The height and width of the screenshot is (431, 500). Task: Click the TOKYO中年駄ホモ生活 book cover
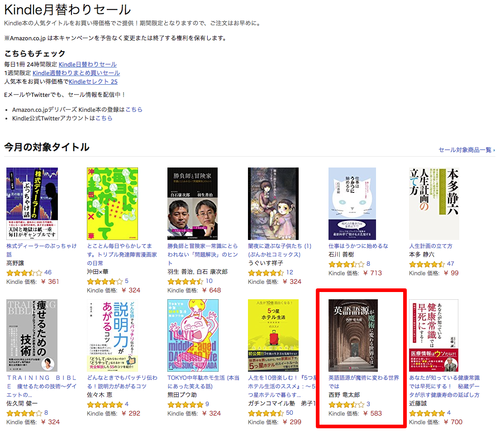(193, 335)
